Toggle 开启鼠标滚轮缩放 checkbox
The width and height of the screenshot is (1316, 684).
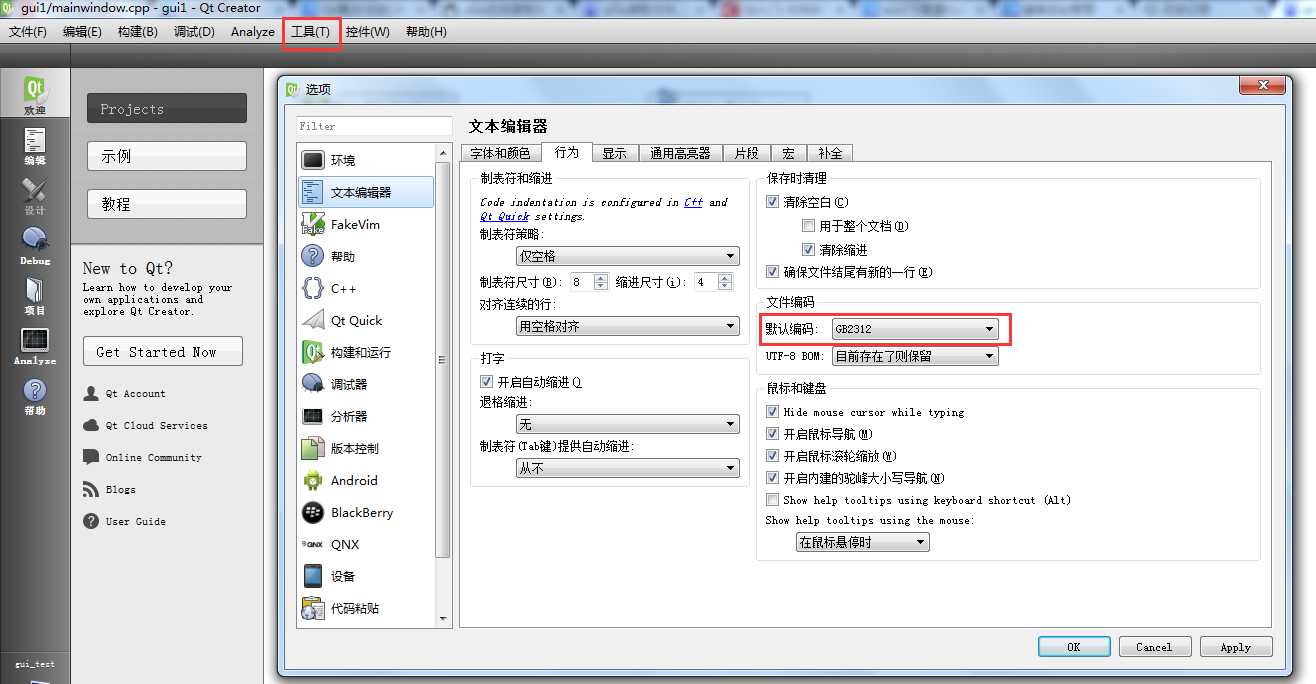click(x=772, y=456)
